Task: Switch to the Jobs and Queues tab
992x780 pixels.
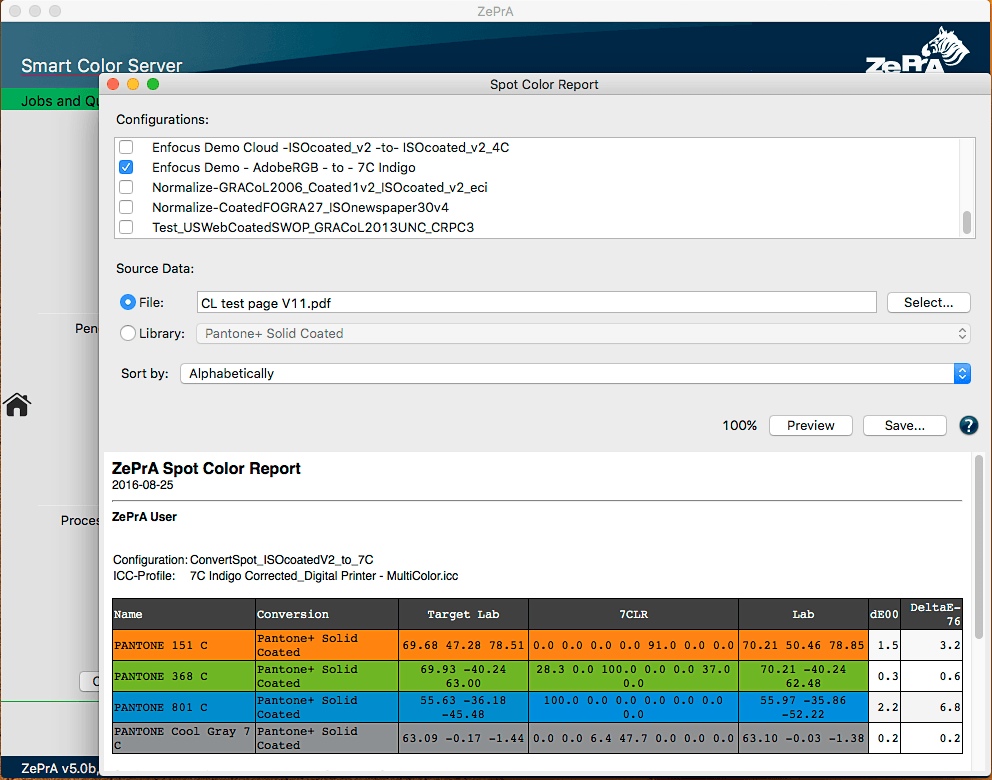Action: pyautogui.click(x=48, y=100)
